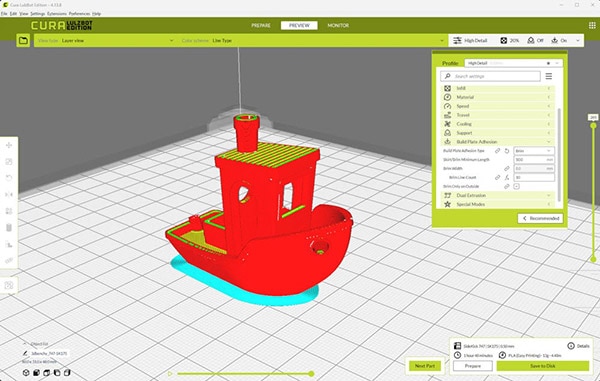
Task: Switch to top view cube icon
Action: [x=47, y=373]
